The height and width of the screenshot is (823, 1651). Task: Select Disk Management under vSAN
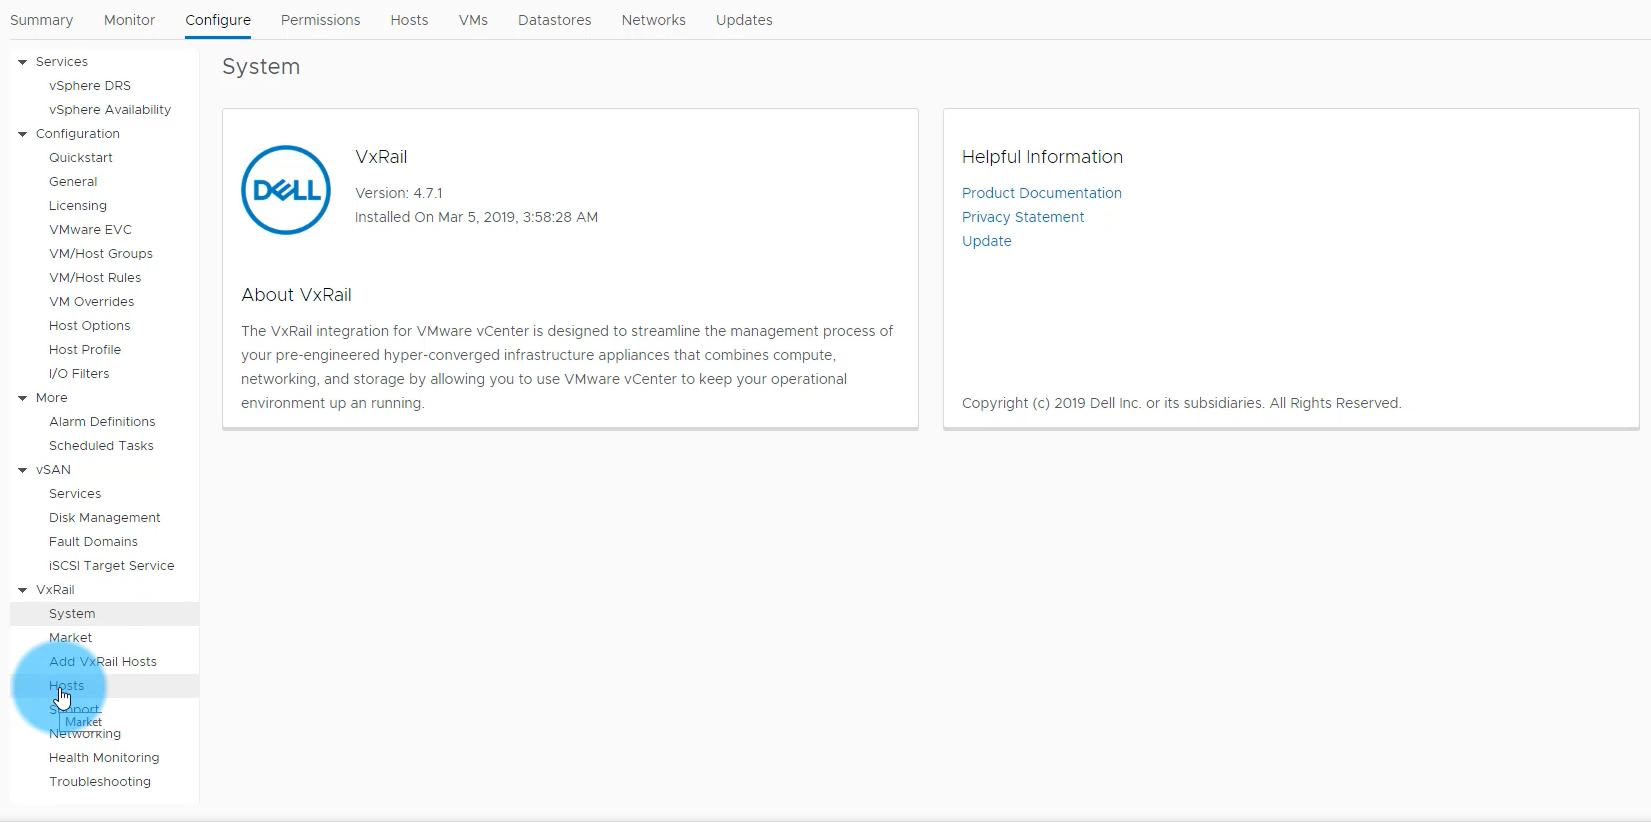coord(104,518)
